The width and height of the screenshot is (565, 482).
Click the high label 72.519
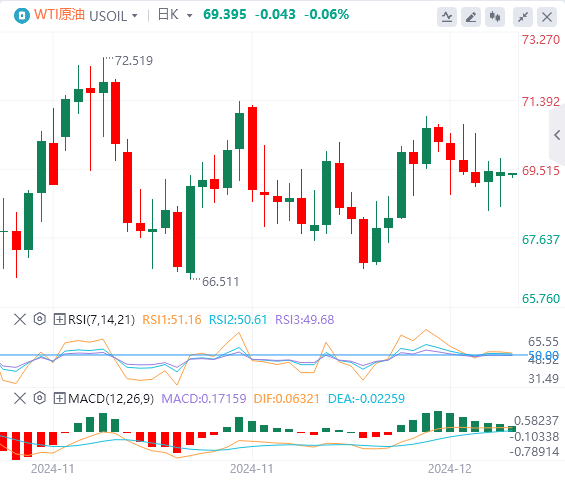[x=134, y=61]
